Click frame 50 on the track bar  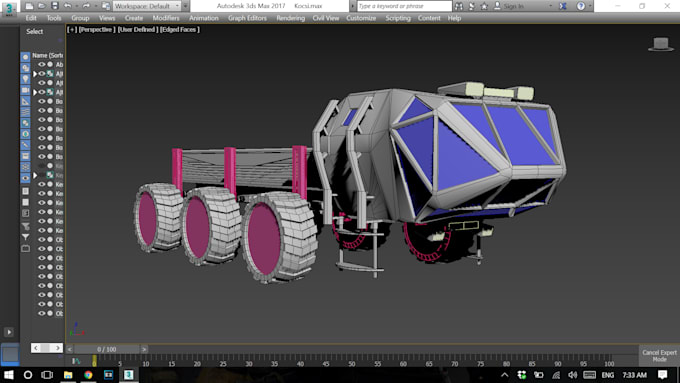pos(352,361)
